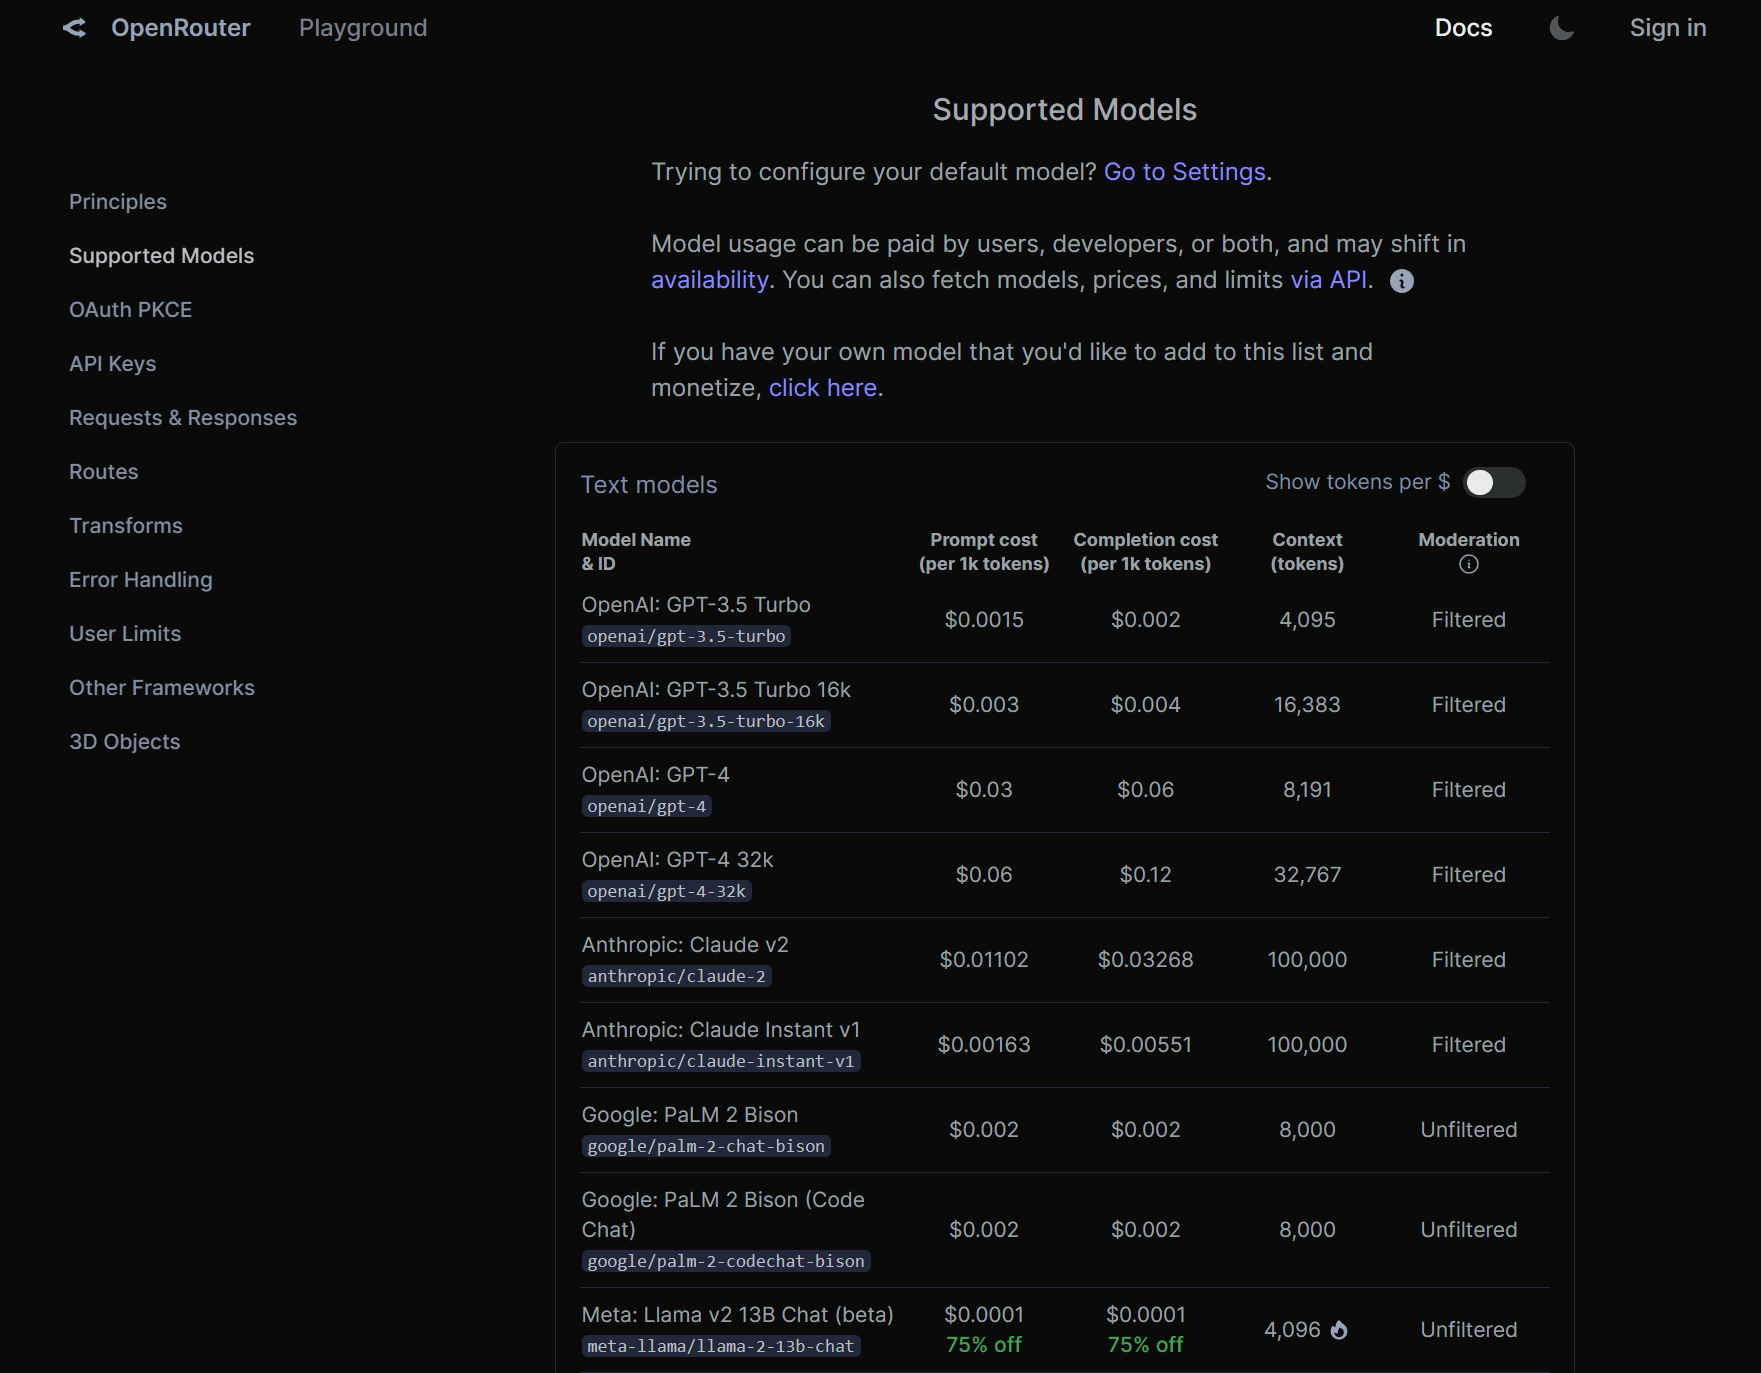
Task: Click info icon next to via API
Action: point(1402,281)
